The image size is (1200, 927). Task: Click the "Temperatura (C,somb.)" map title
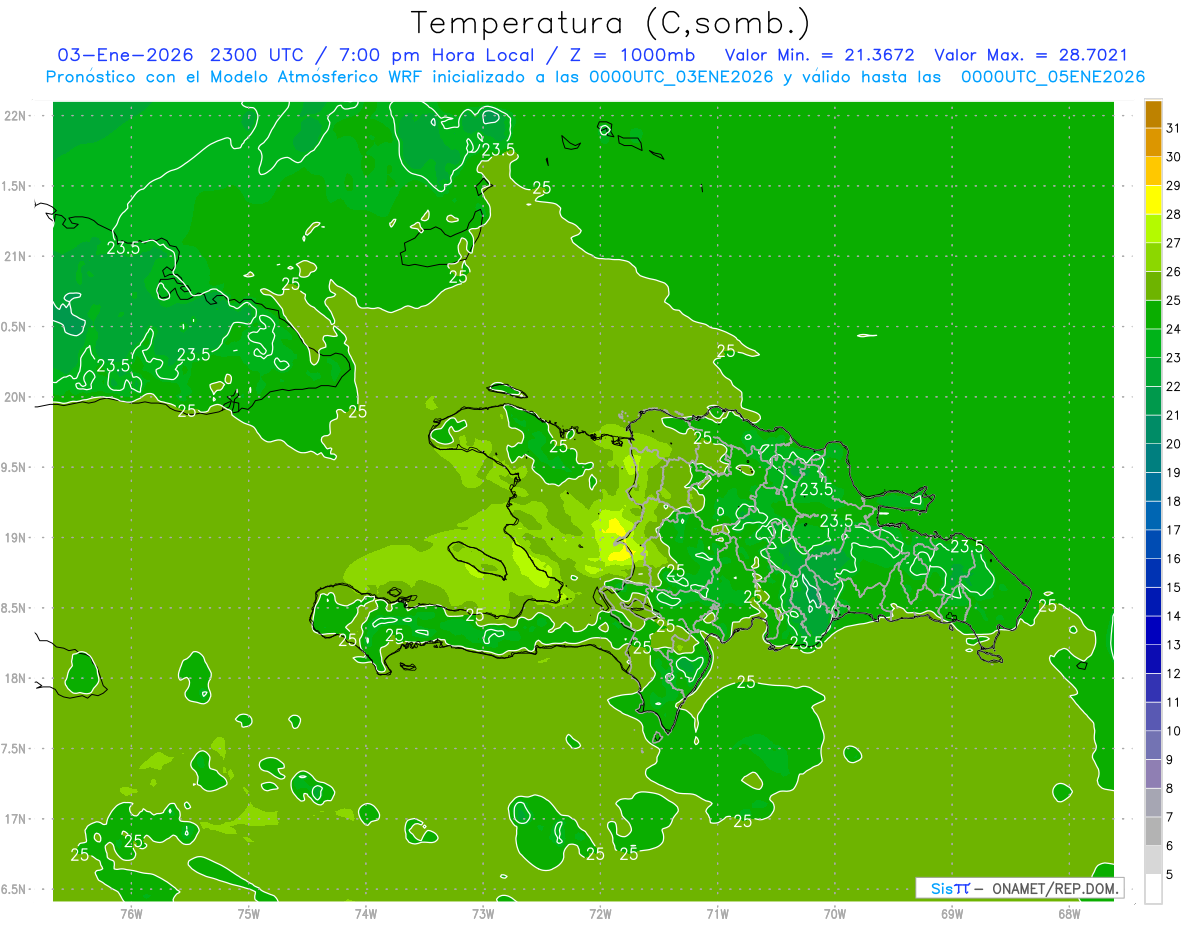pyautogui.click(x=611, y=23)
